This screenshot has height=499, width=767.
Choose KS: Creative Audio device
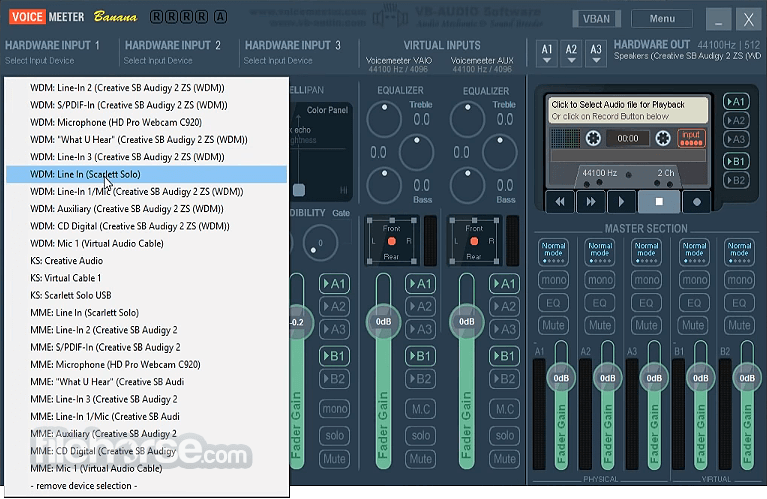pos(146,261)
